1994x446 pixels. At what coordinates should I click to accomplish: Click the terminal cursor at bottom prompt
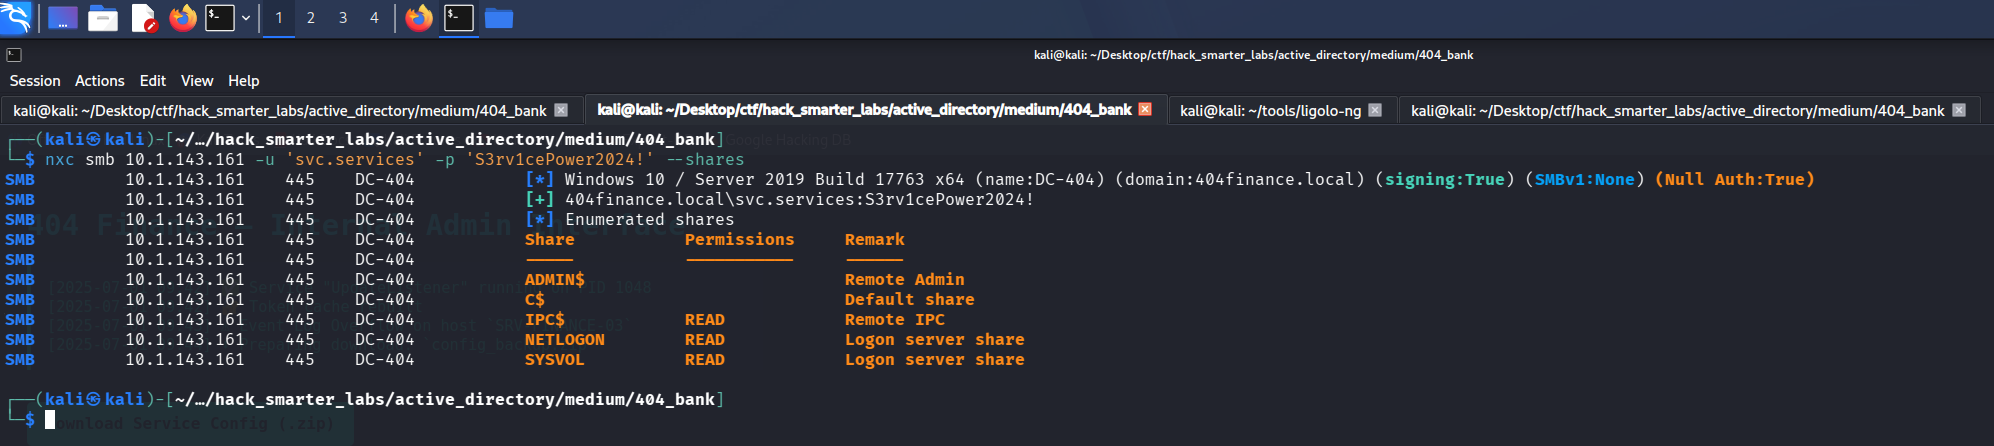click(50, 420)
